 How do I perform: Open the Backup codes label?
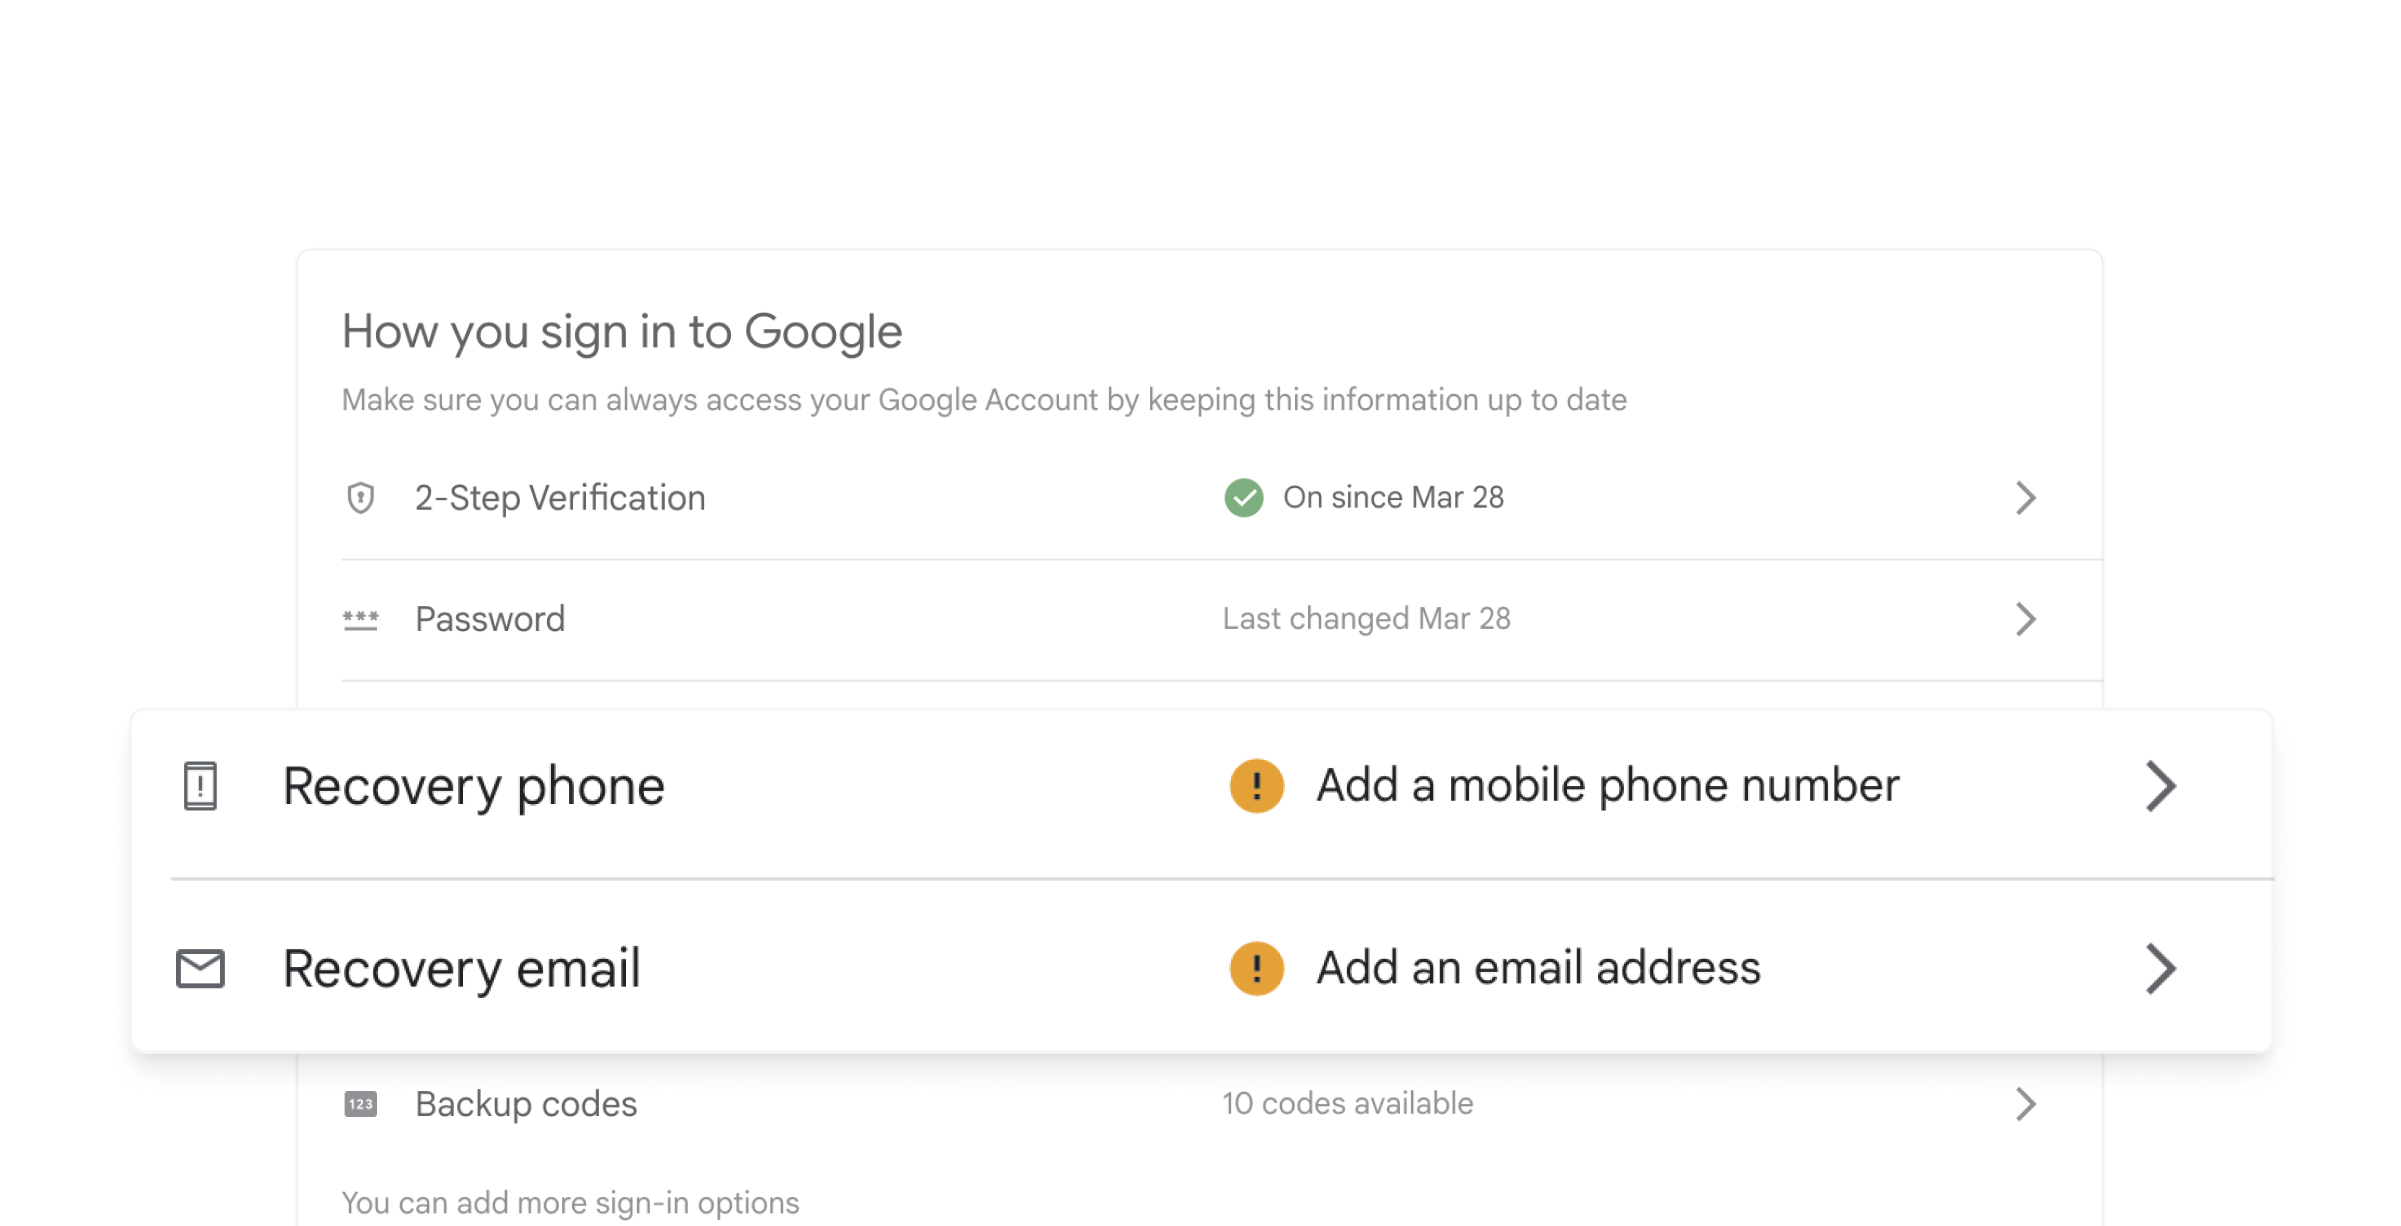pyautogui.click(x=526, y=1104)
